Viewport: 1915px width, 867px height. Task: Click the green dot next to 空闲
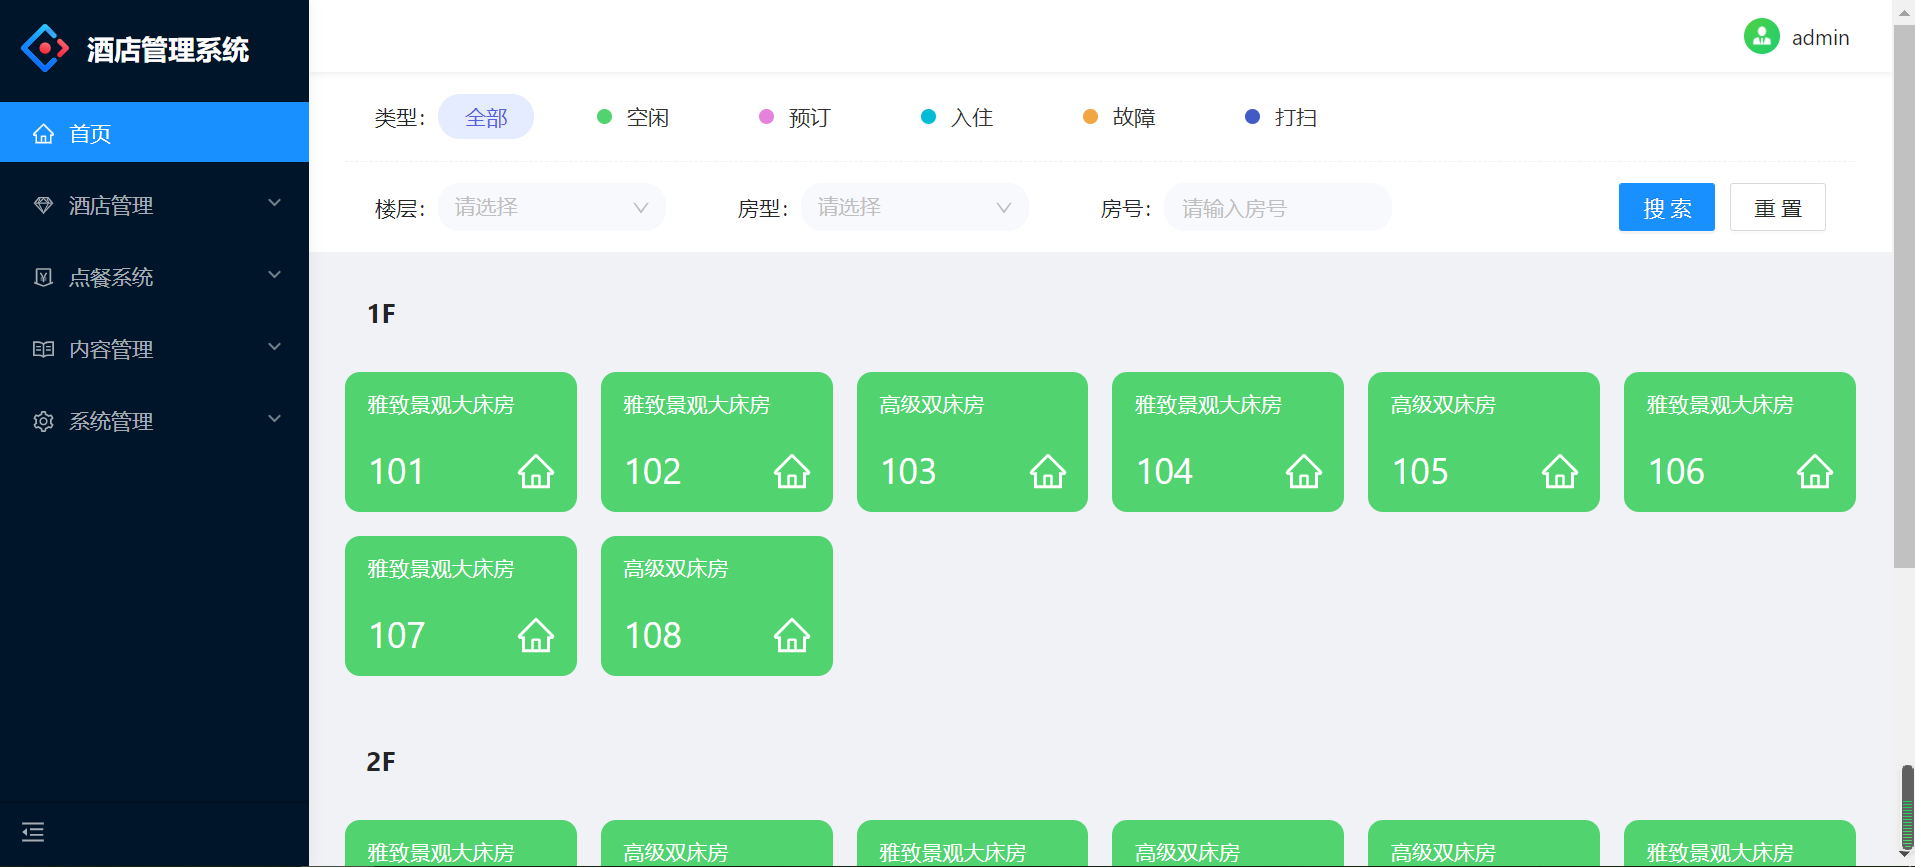(x=604, y=117)
